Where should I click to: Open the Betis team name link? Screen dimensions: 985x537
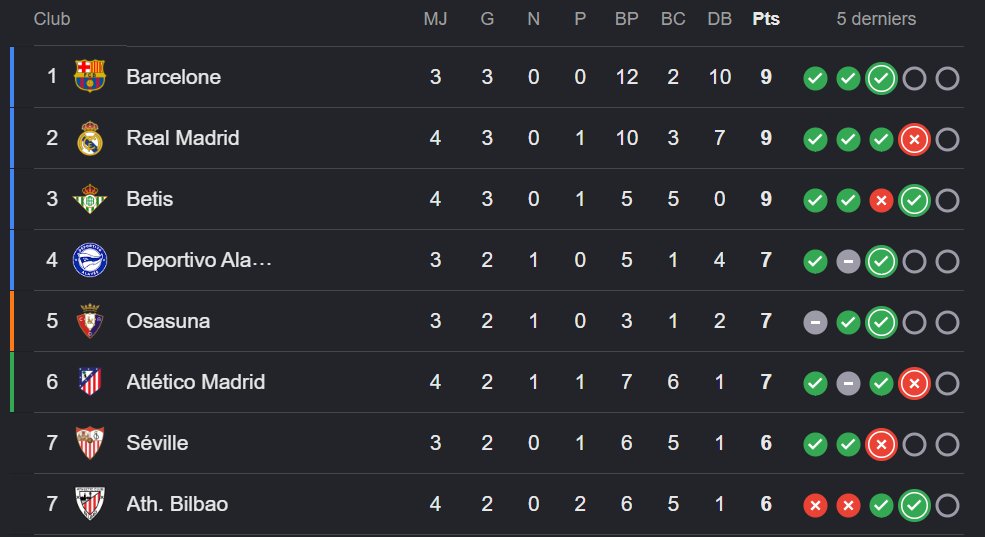click(x=150, y=198)
